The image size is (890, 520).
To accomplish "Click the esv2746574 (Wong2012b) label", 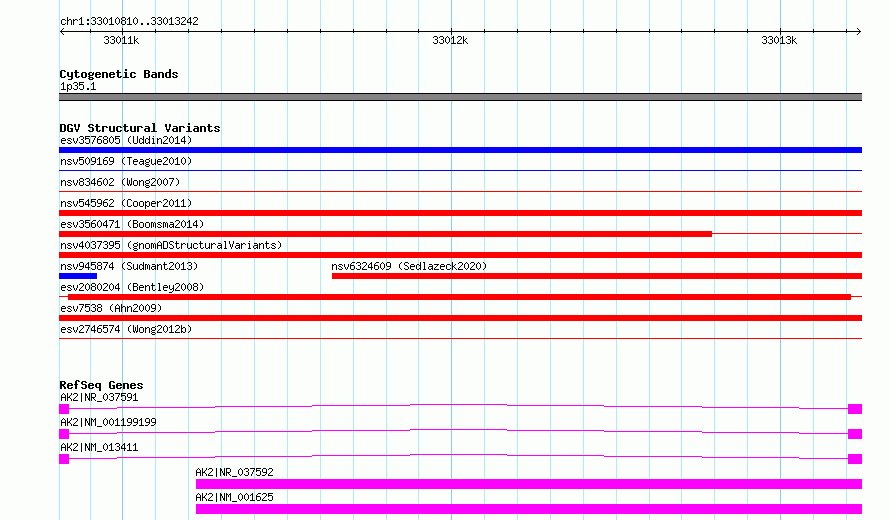I will 126,329.
